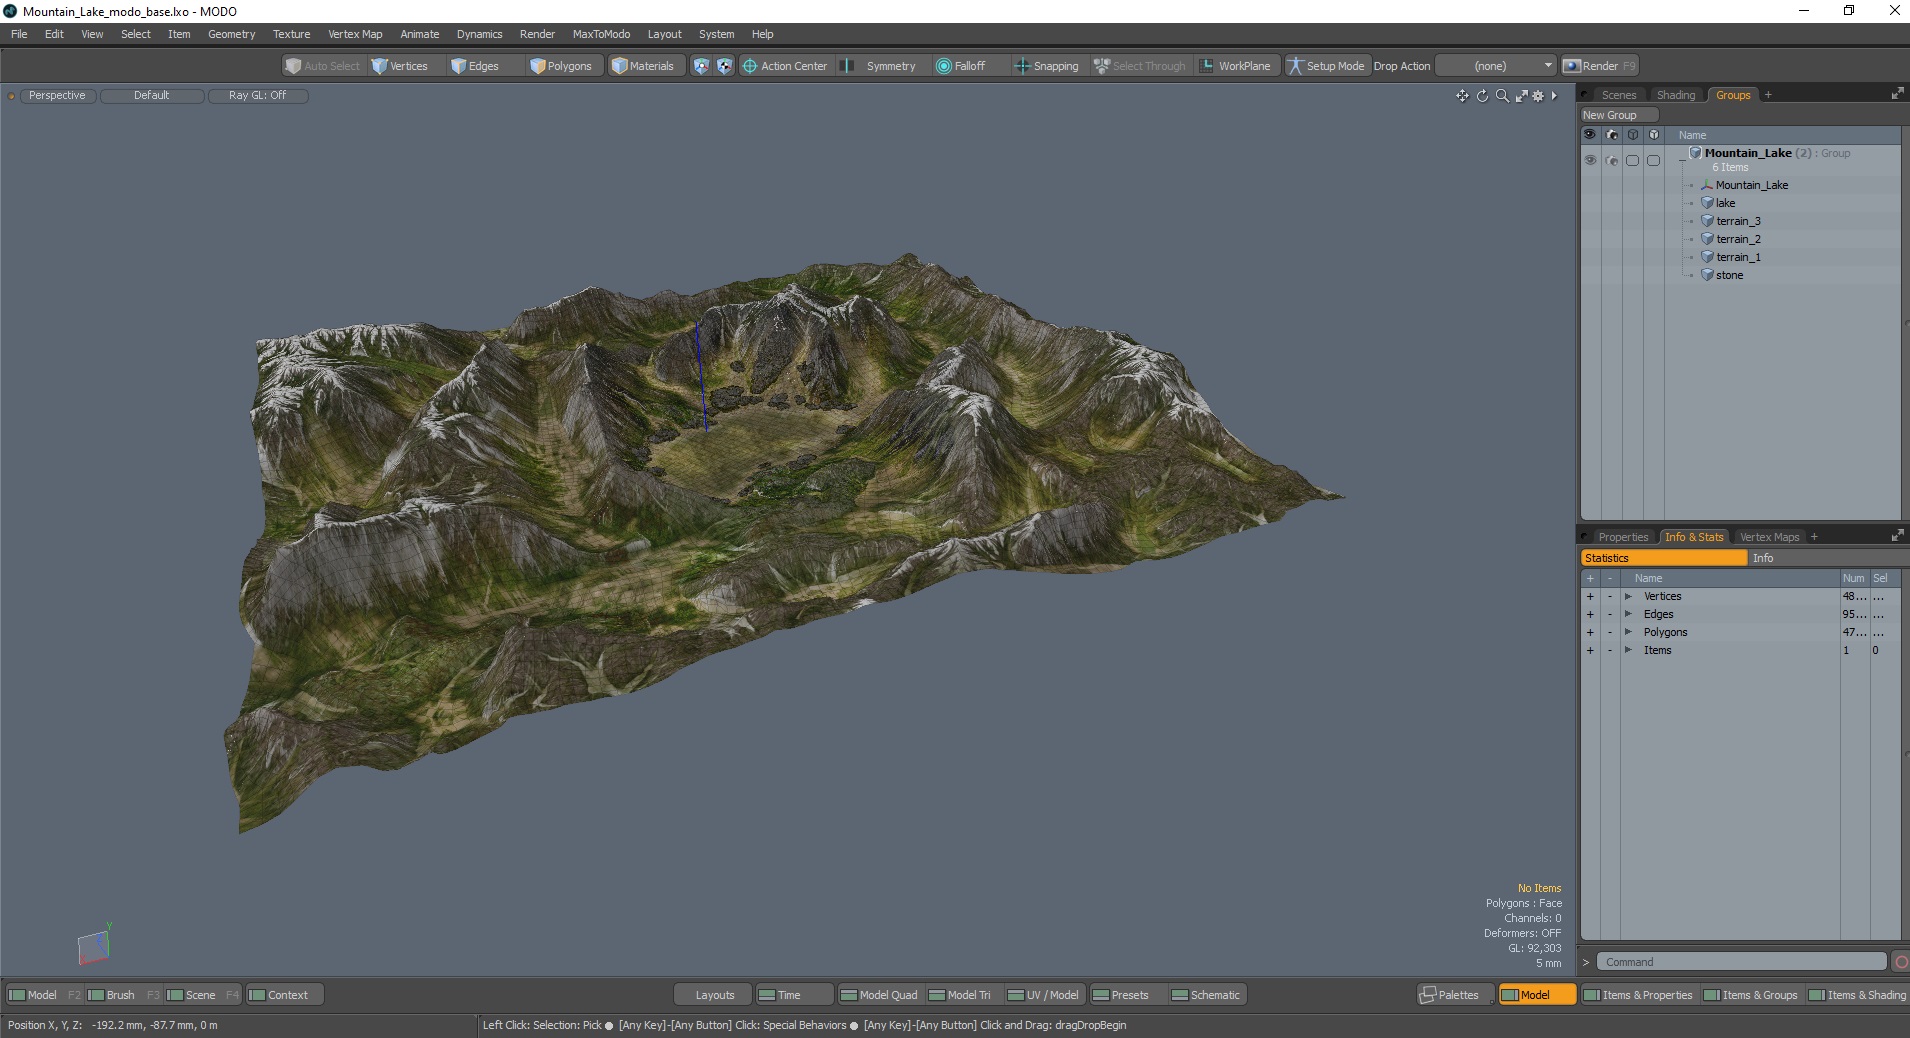Click the viewport arrow next to the gear
Image resolution: width=1910 pixels, height=1038 pixels.
point(1554,96)
